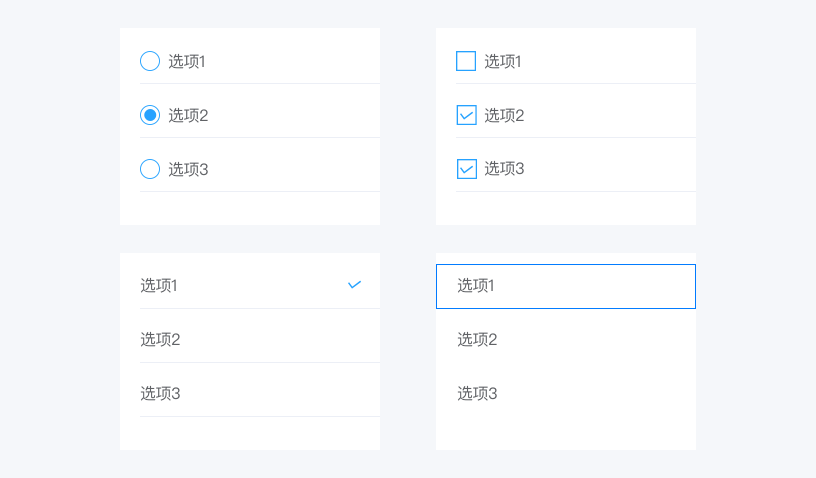Click the 选项2 label beside its checked checkbox
The width and height of the screenshot is (816, 478).
tap(504, 115)
